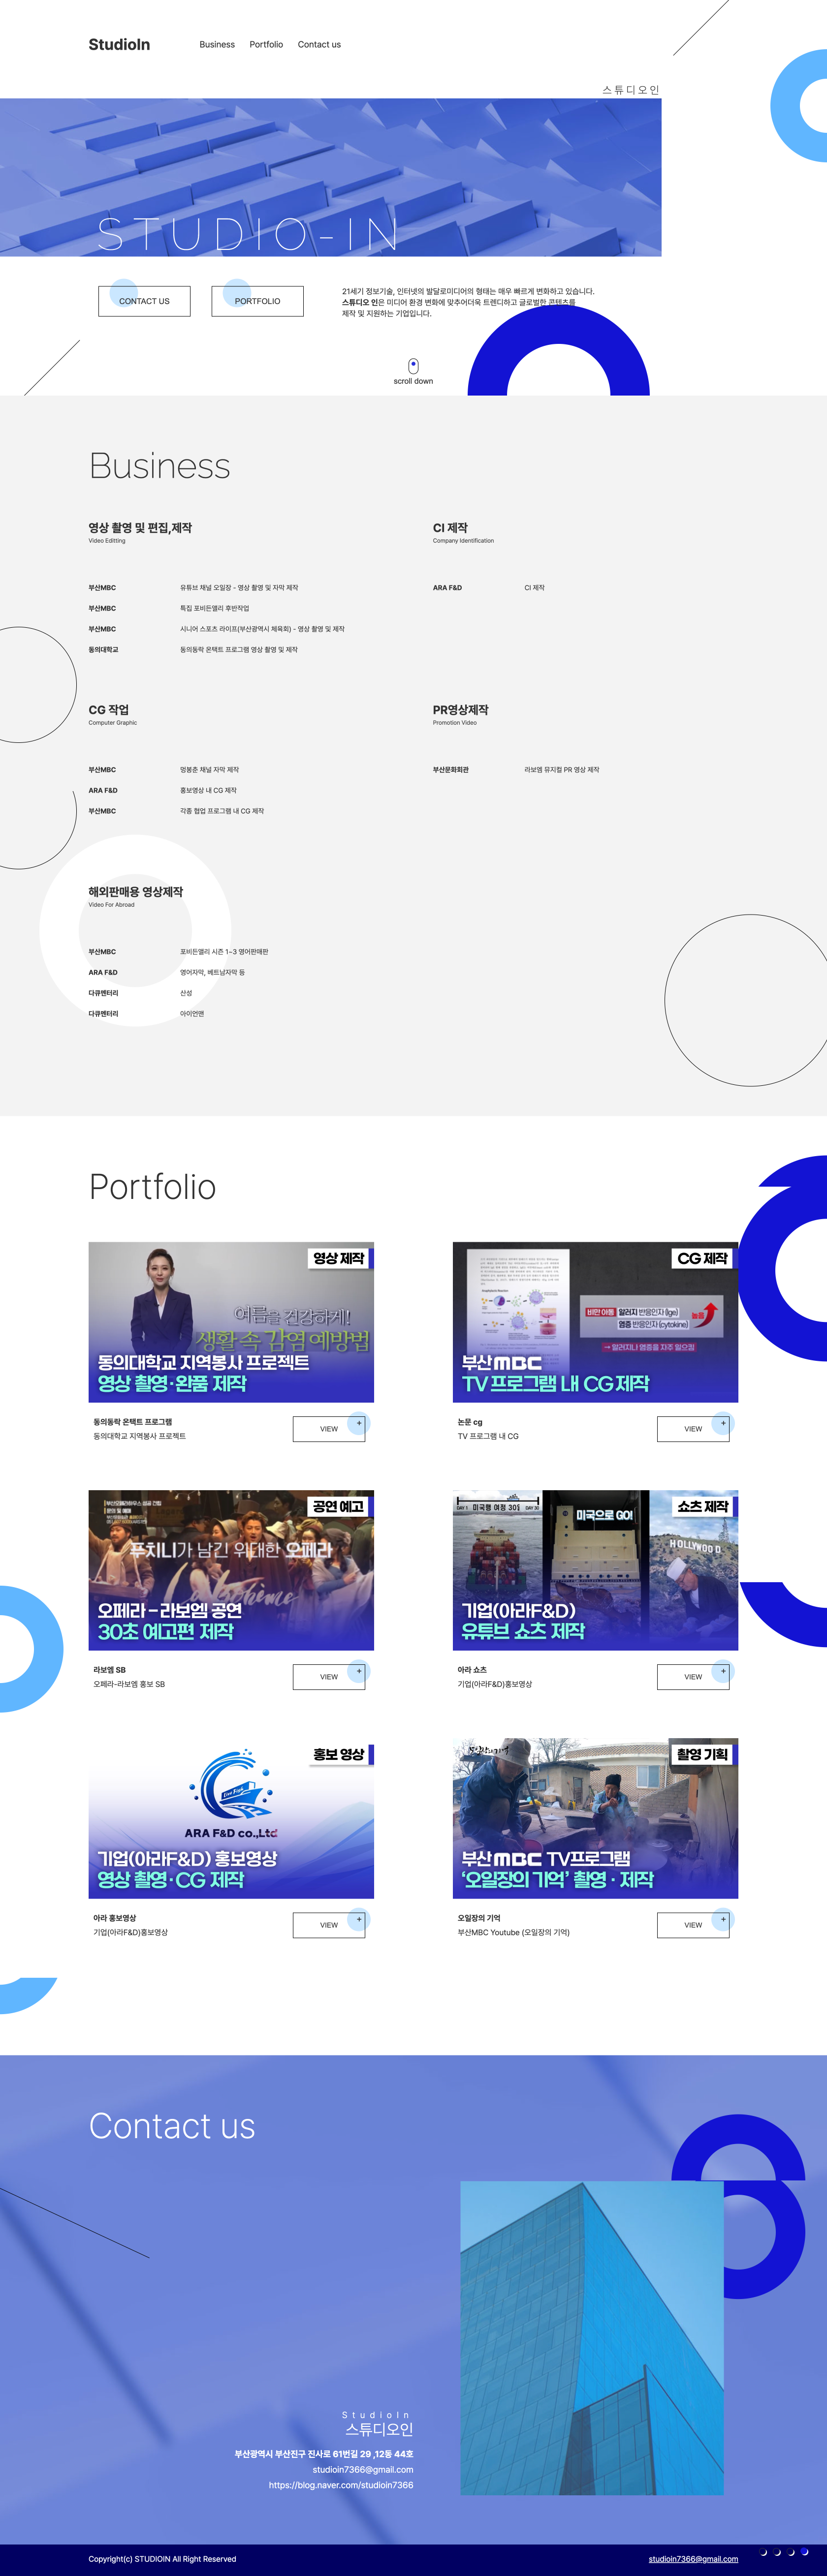The height and width of the screenshot is (2576, 827).
Task: Click the footer copyright STUDIOIN text
Action: (162, 2559)
